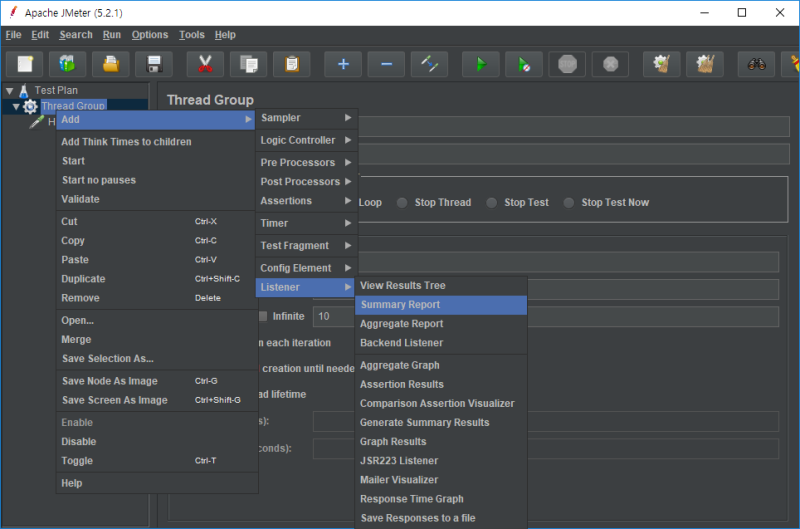Click the Clear All brooms icon

coord(705,64)
